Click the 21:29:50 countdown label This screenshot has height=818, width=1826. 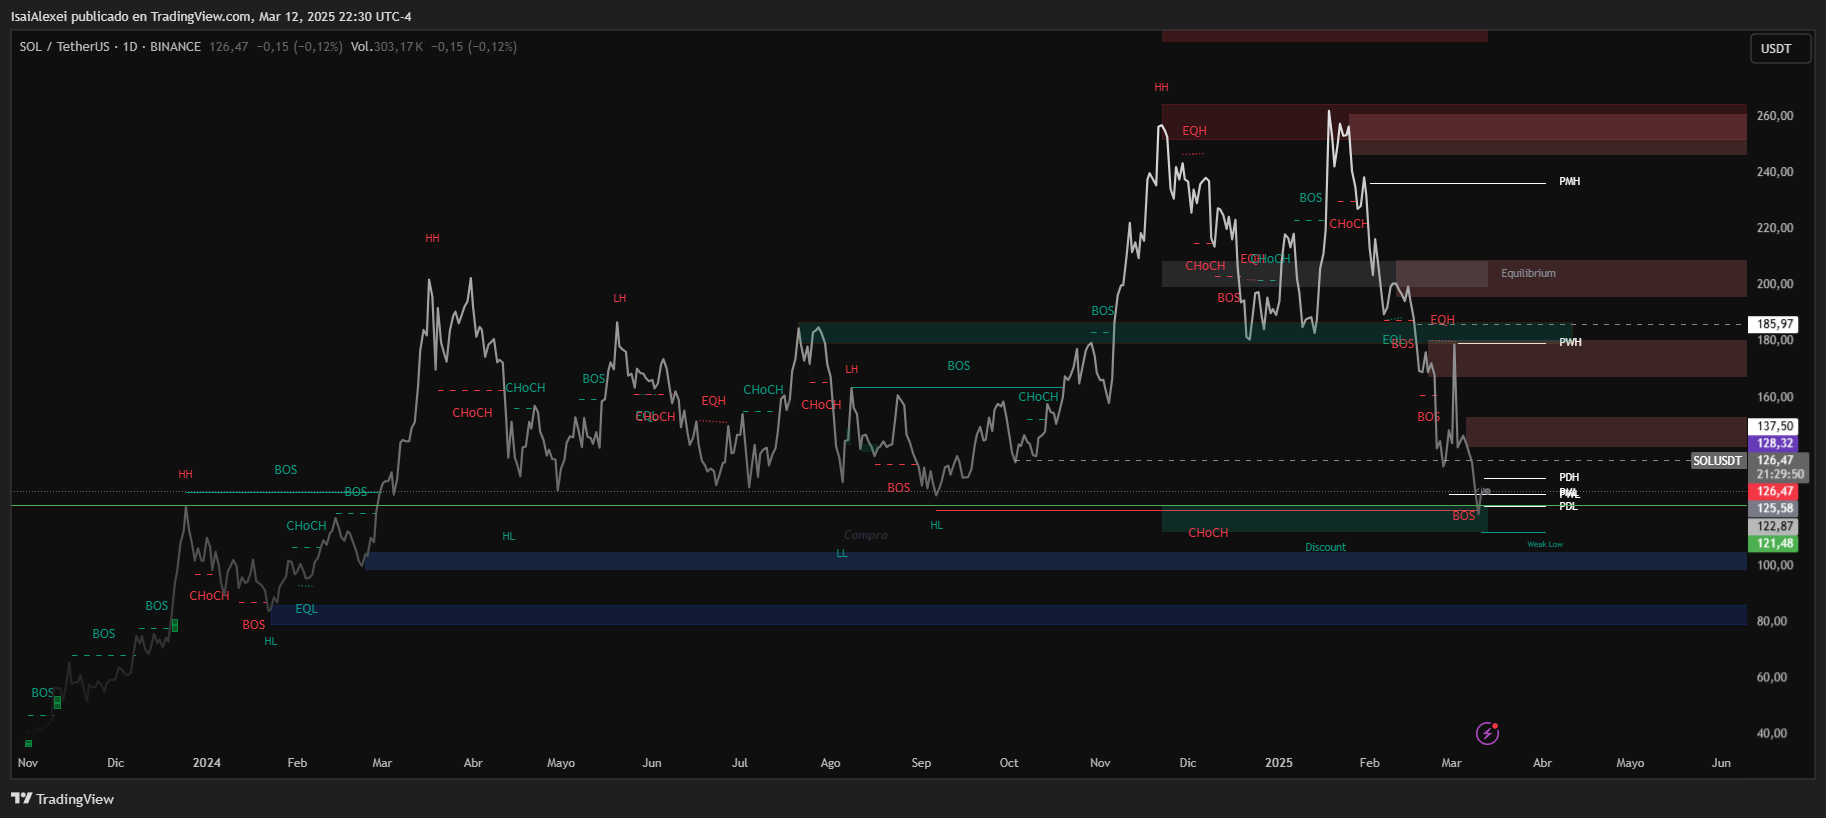(x=1780, y=474)
